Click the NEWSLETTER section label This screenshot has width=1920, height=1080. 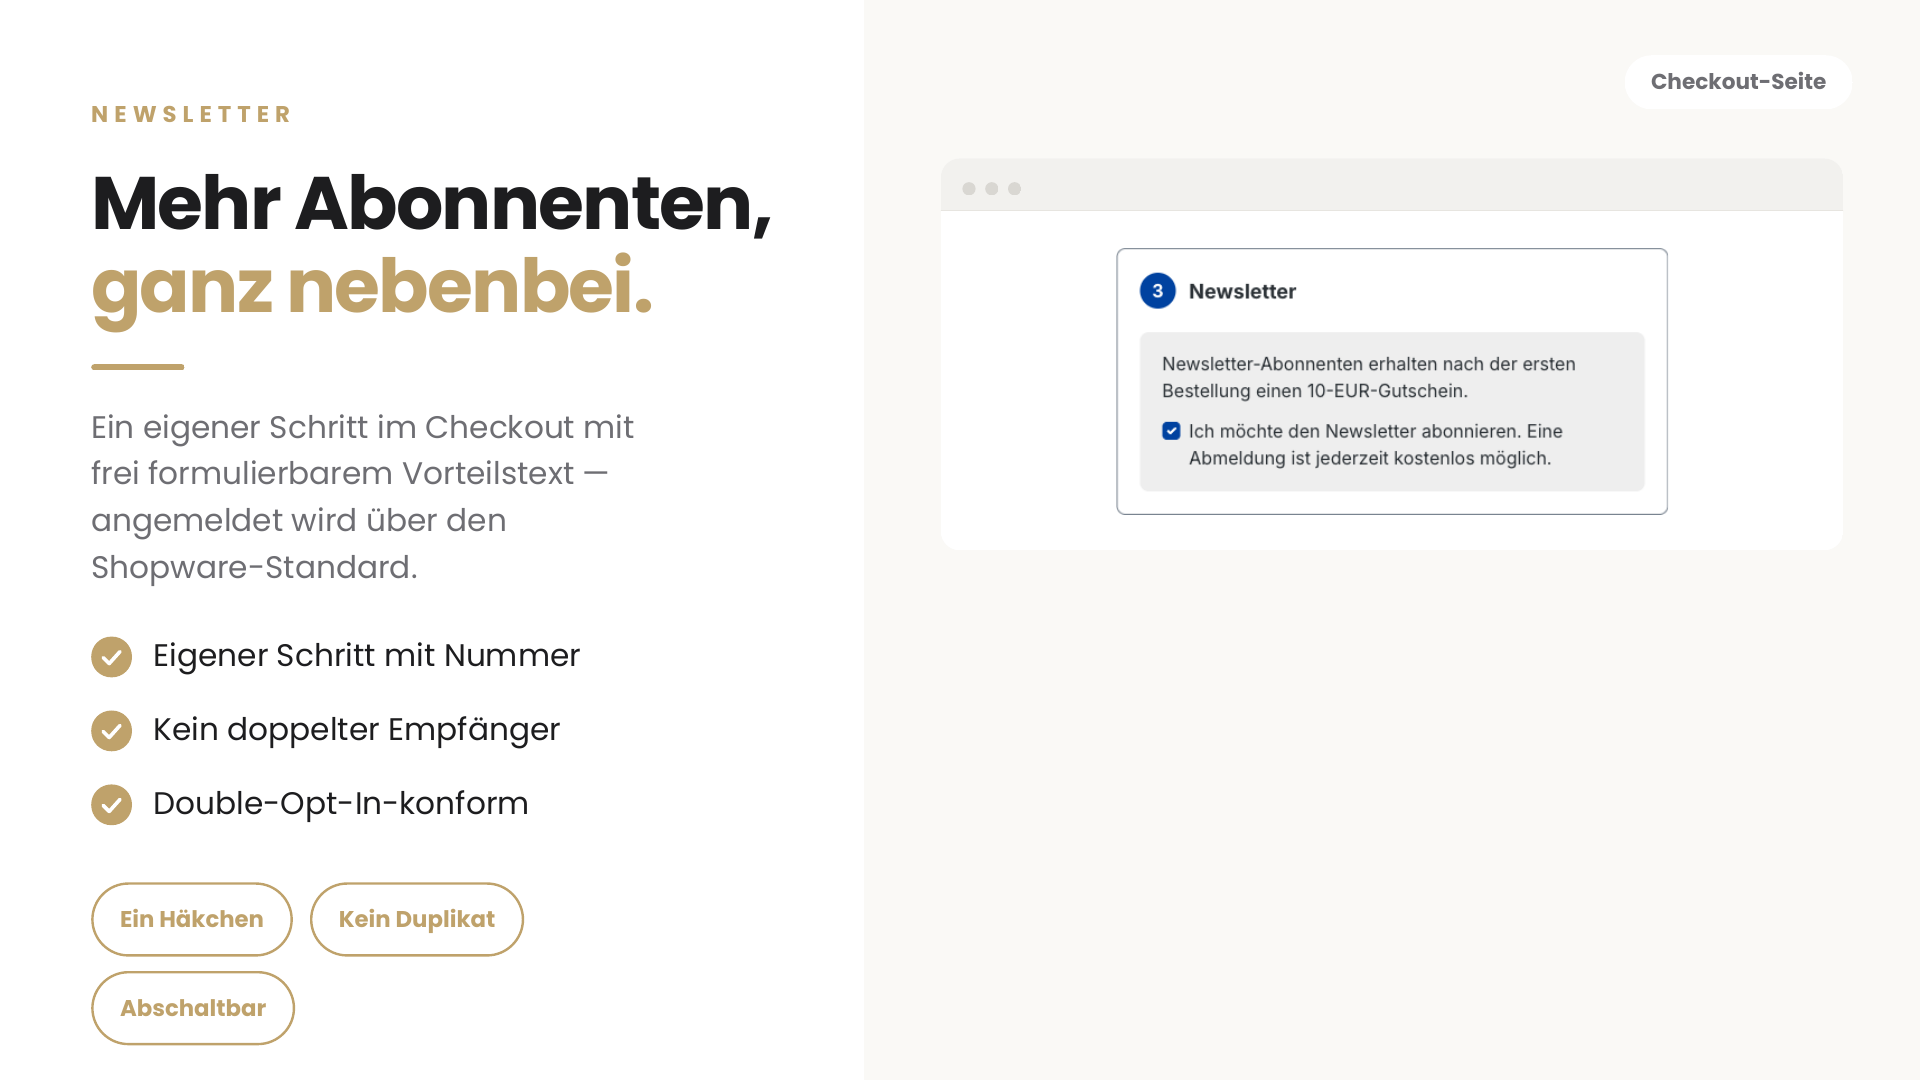coord(191,114)
